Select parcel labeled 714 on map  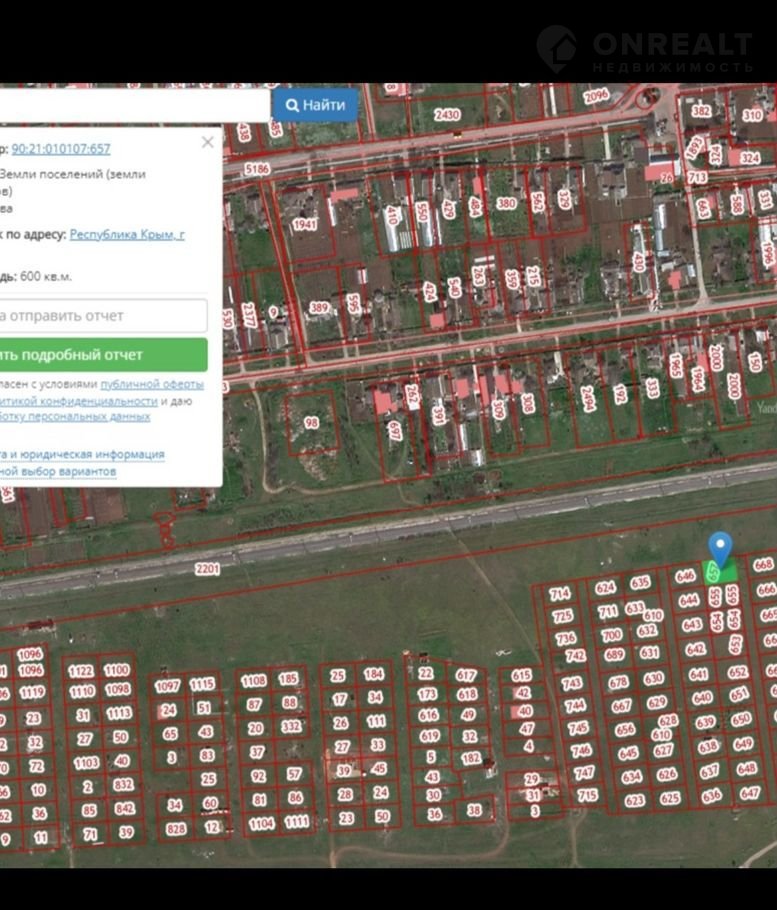click(x=560, y=594)
